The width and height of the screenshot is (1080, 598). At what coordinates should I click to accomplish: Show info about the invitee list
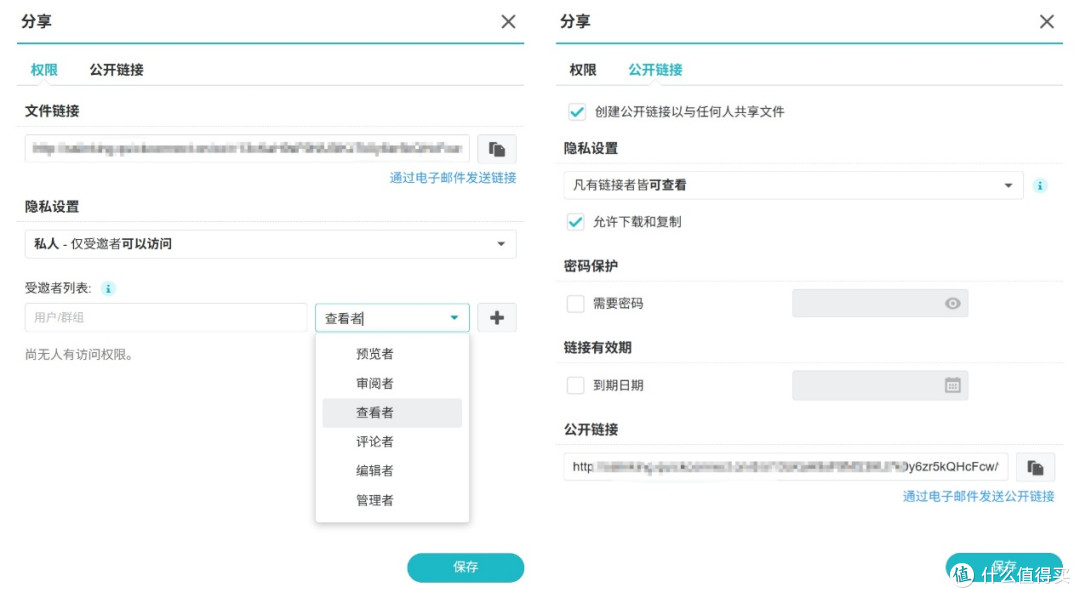click(108, 288)
